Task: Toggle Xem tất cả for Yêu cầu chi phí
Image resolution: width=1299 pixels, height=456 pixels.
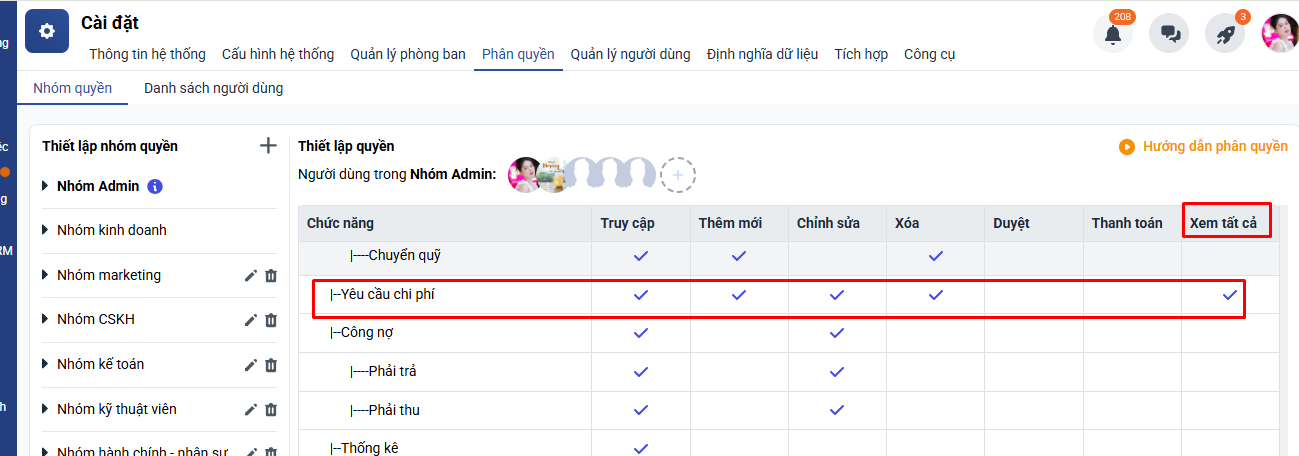Action: pos(1230,295)
